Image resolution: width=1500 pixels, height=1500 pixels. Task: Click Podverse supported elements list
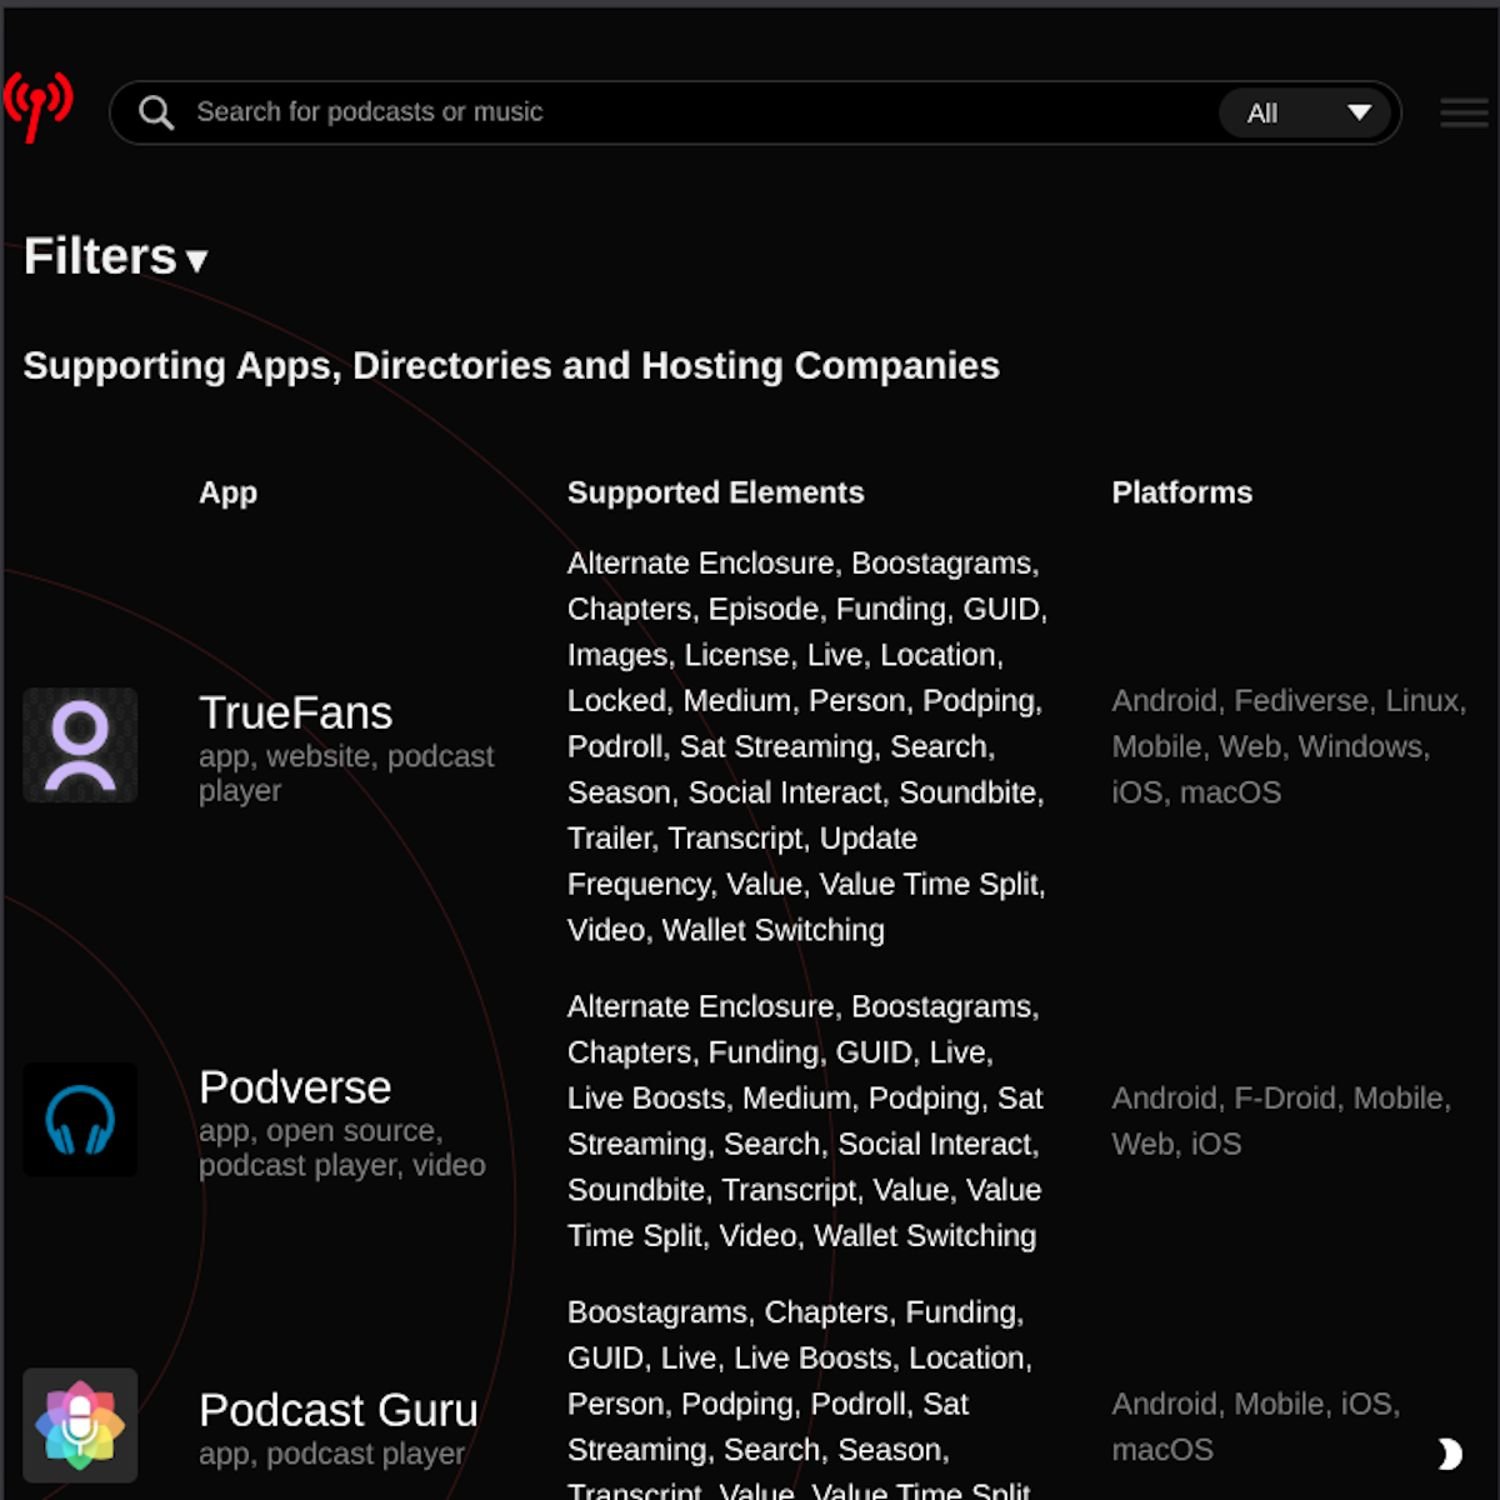(x=805, y=1120)
